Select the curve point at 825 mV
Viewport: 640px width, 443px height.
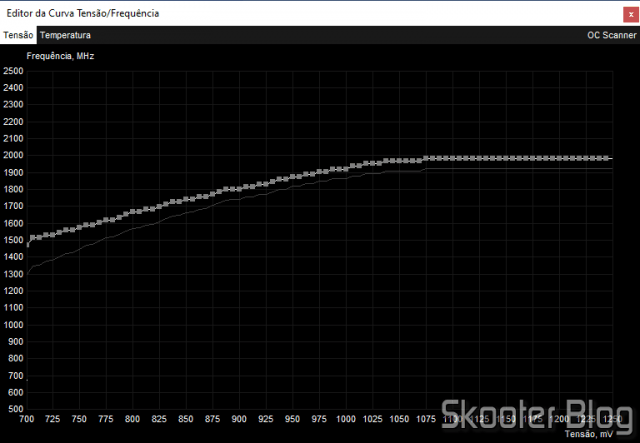pyautogui.click(x=159, y=206)
